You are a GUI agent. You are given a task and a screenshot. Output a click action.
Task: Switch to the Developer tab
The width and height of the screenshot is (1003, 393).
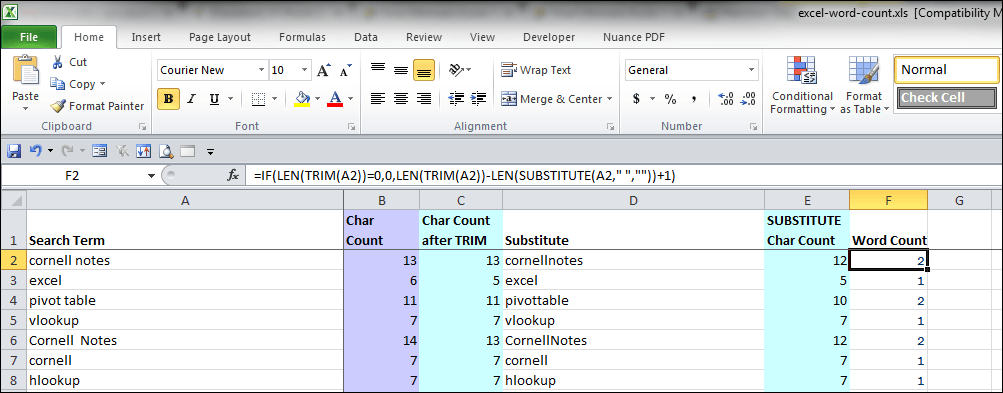pyautogui.click(x=549, y=37)
